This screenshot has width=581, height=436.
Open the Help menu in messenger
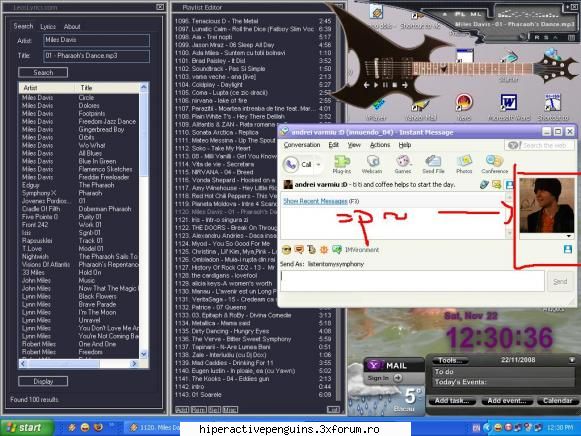point(405,145)
